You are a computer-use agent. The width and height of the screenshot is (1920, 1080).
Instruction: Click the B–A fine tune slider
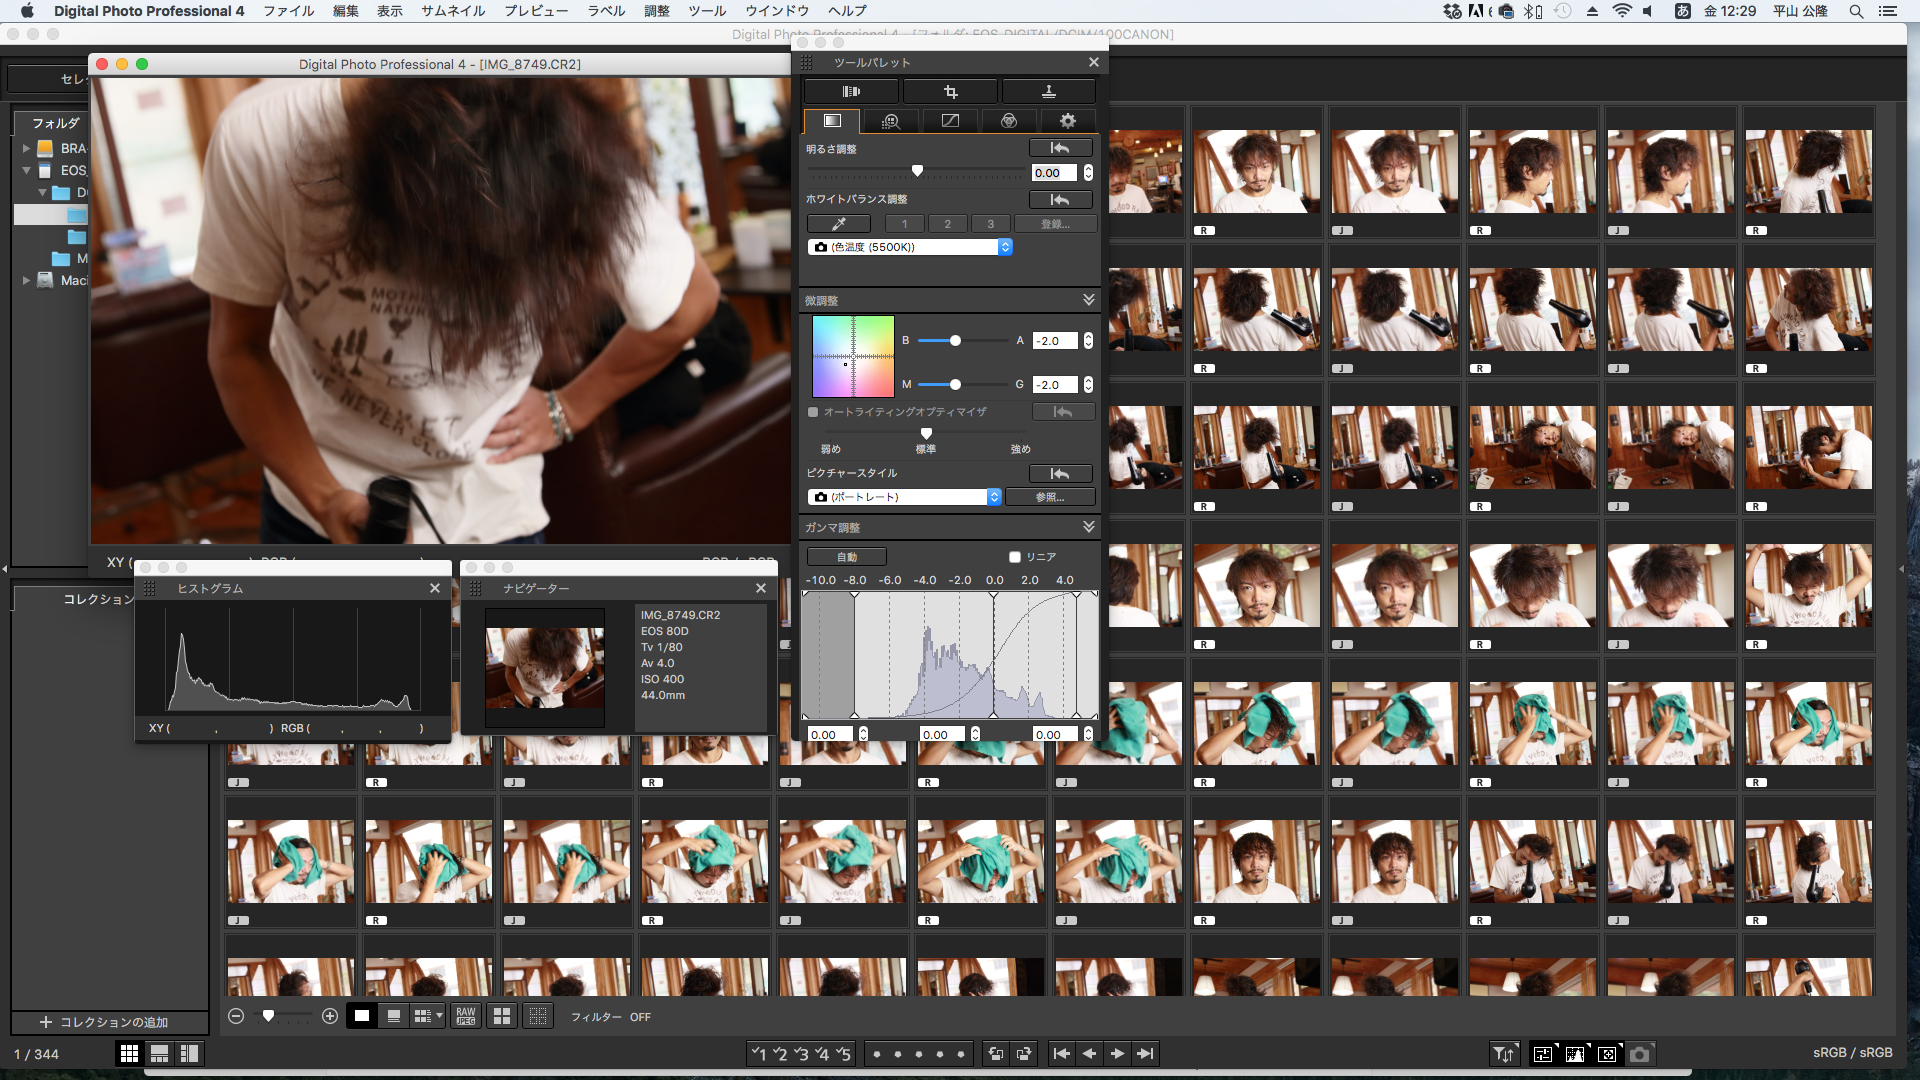pyautogui.click(x=964, y=341)
